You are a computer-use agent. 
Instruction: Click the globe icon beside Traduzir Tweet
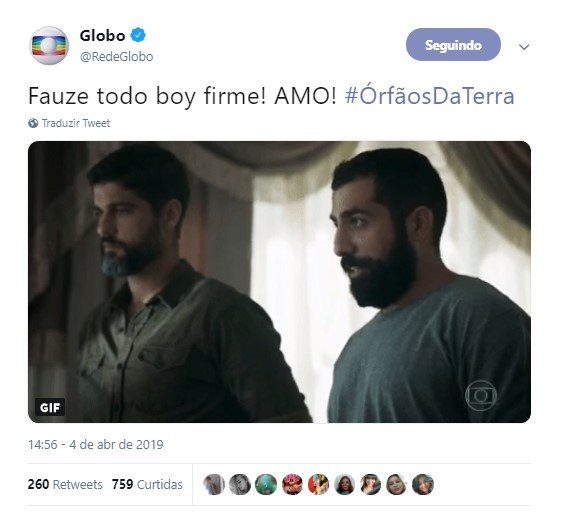tap(33, 123)
